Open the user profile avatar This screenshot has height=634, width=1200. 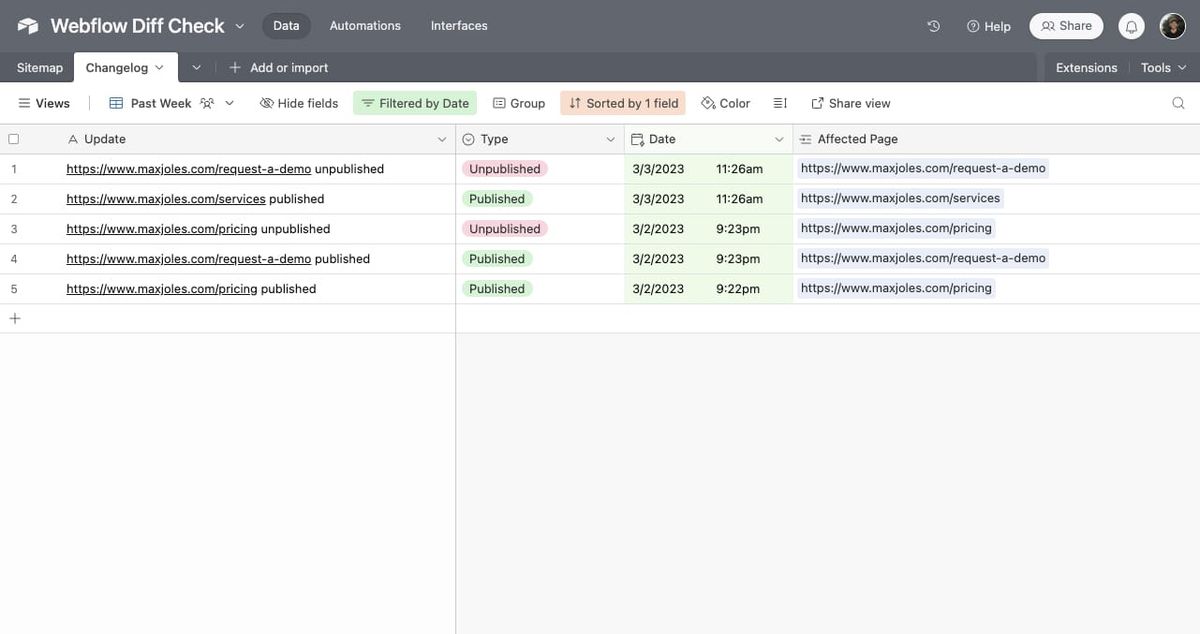[x=1173, y=26]
